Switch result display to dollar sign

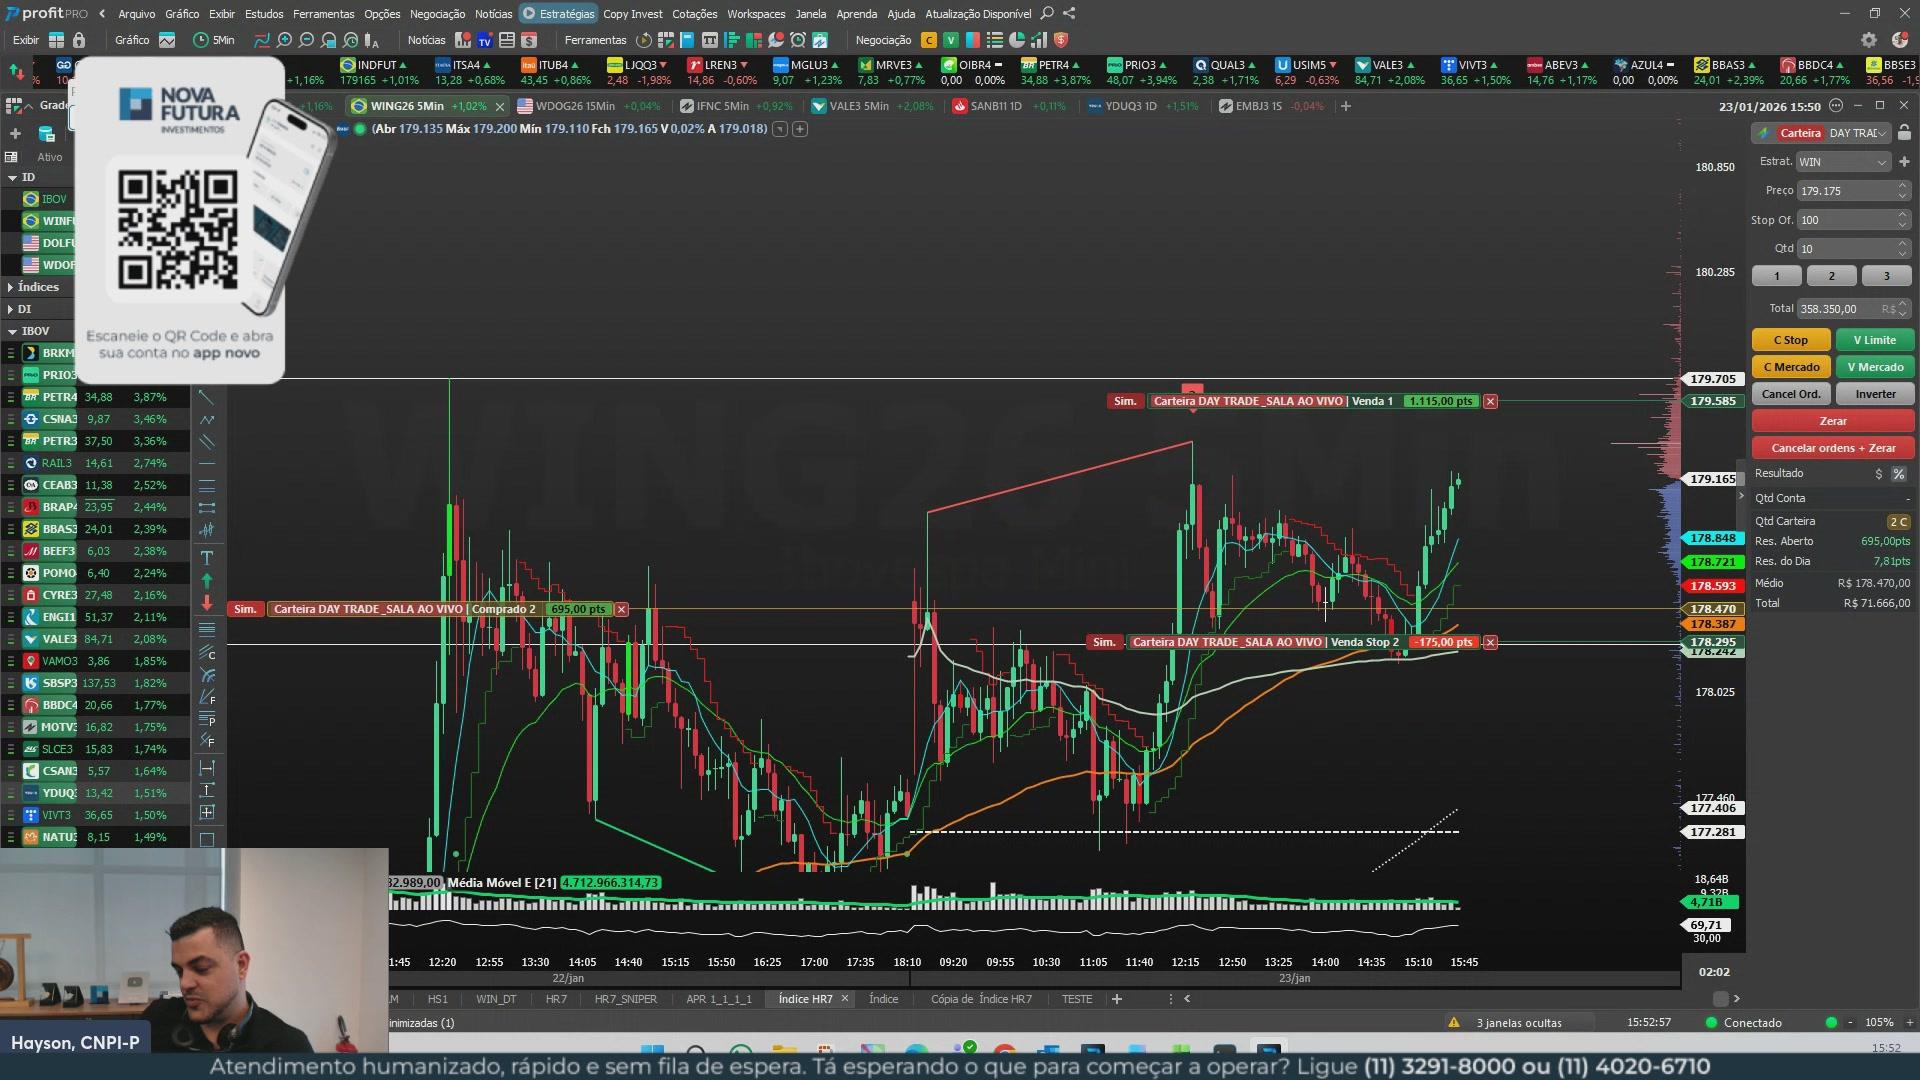pos(1879,473)
